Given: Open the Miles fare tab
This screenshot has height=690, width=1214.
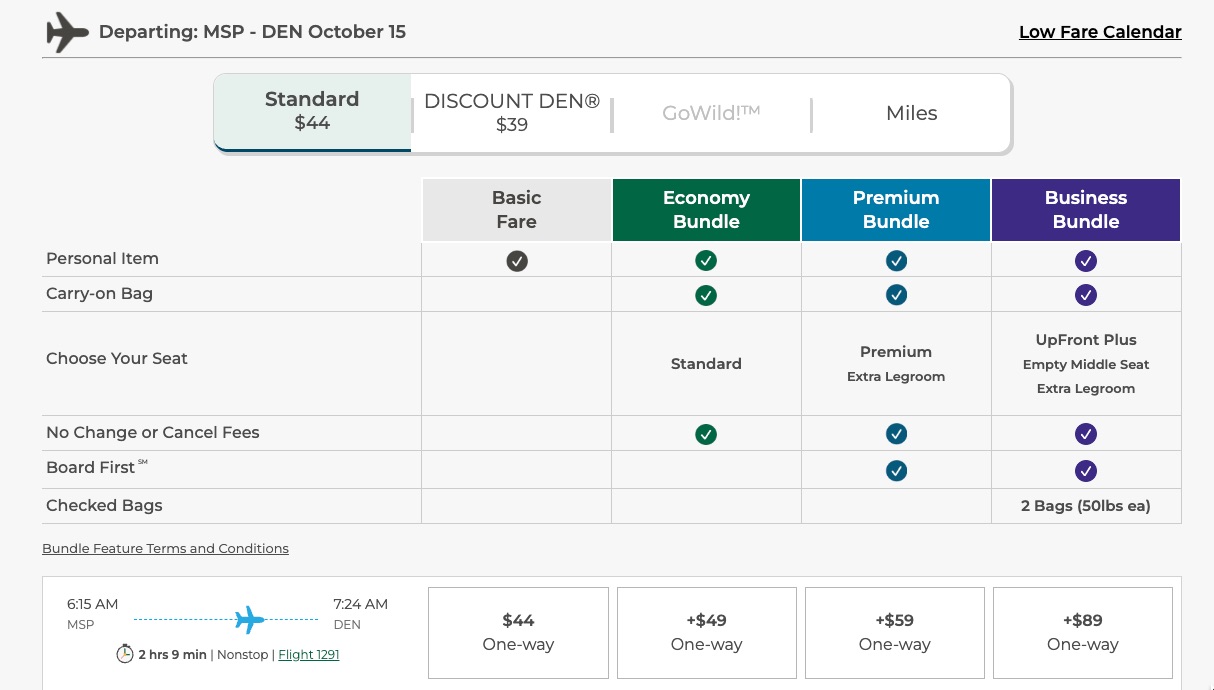Looking at the screenshot, I should pos(911,113).
